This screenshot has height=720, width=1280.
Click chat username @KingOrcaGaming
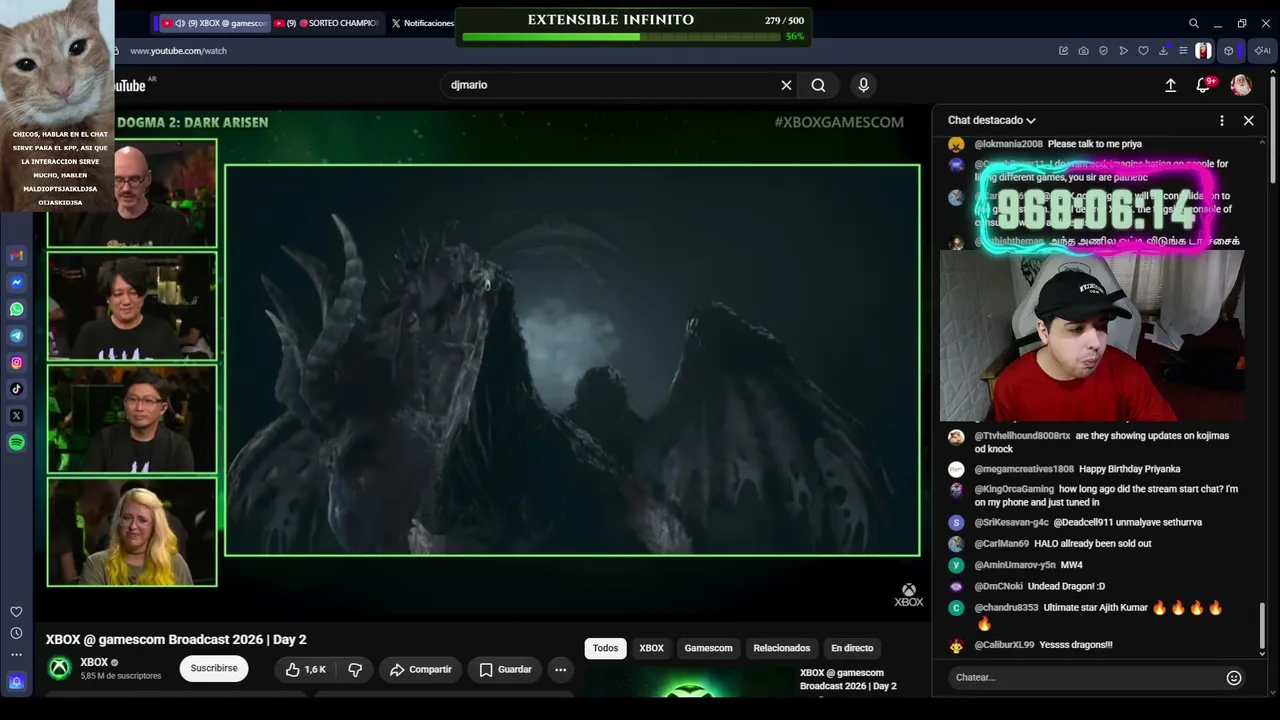(x=1014, y=489)
